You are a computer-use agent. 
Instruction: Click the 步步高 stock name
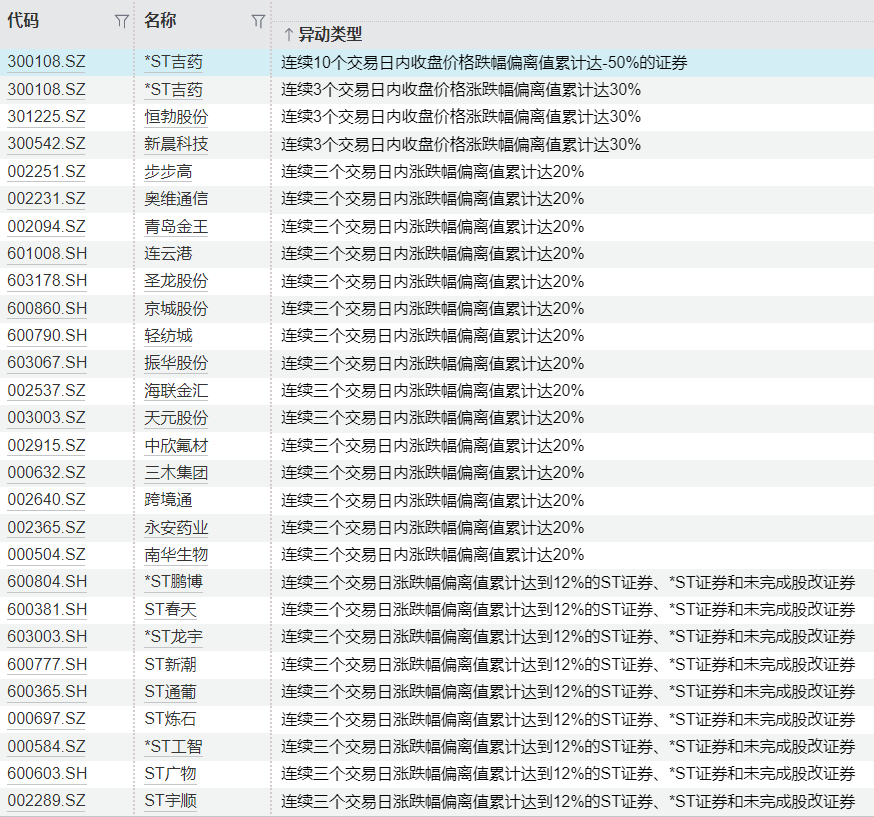click(168, 171)
